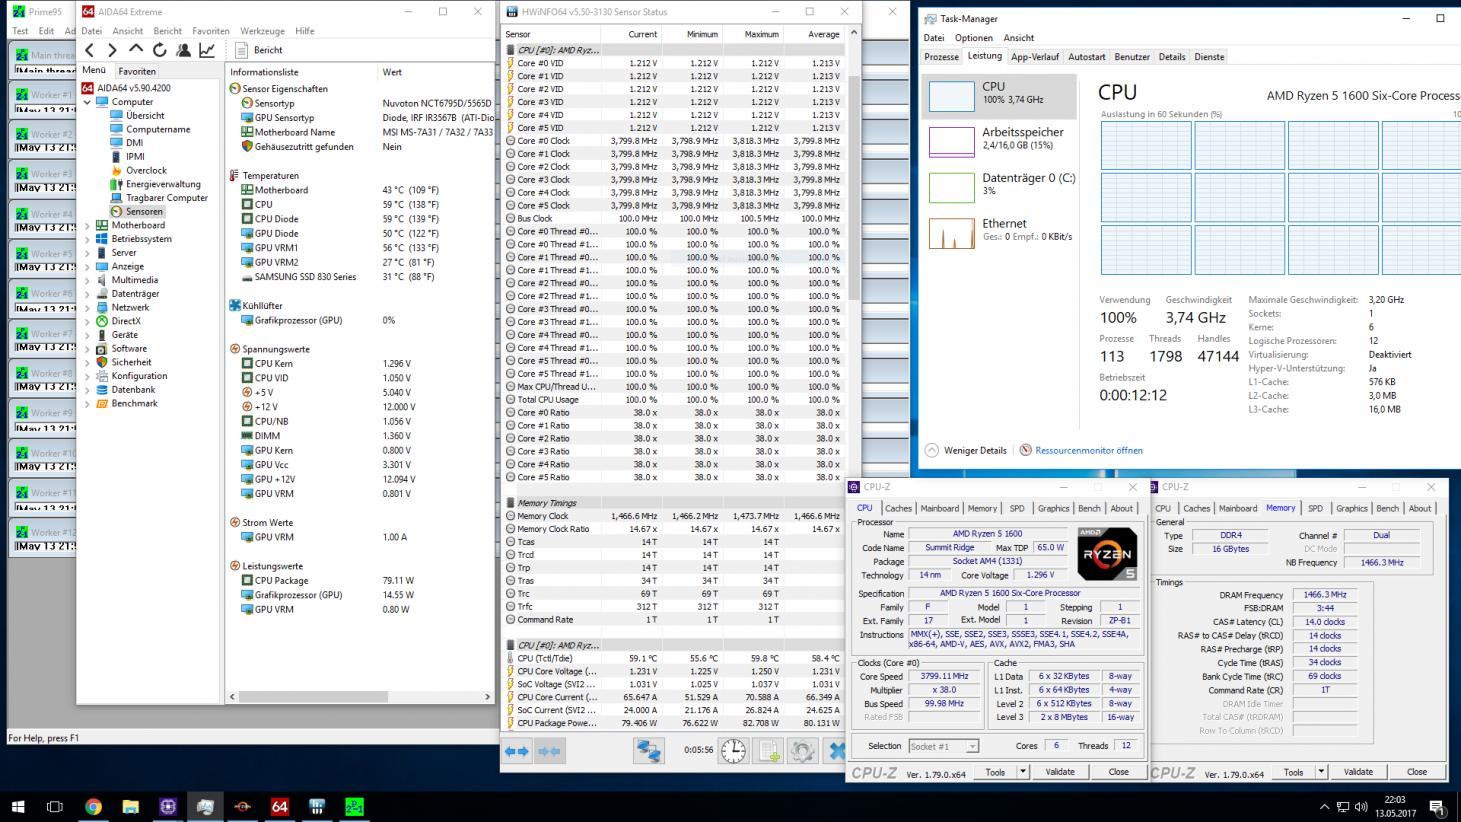Open the Prime95 Test menu

click(x=20, y=31)
